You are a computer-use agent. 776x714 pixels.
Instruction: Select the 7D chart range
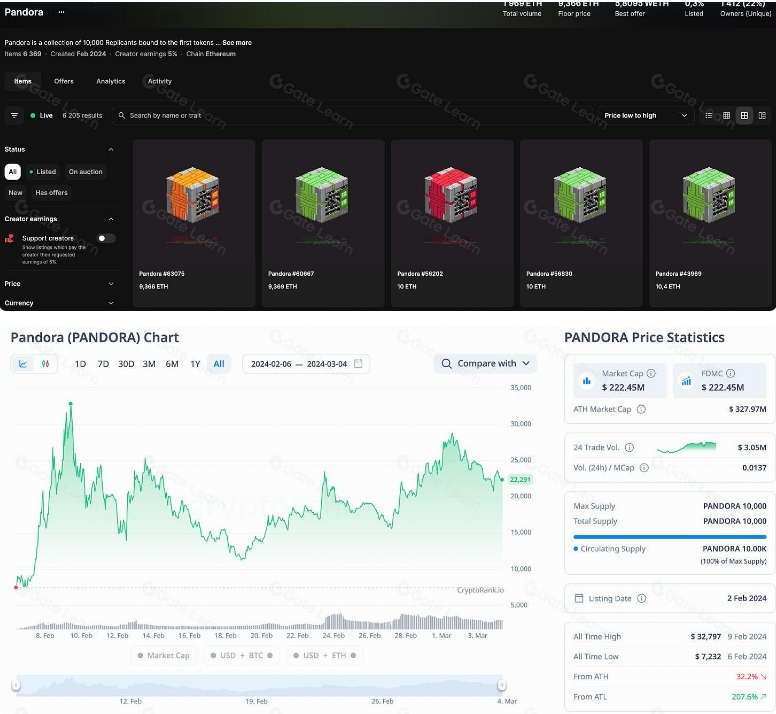click(x=103, y=364)
